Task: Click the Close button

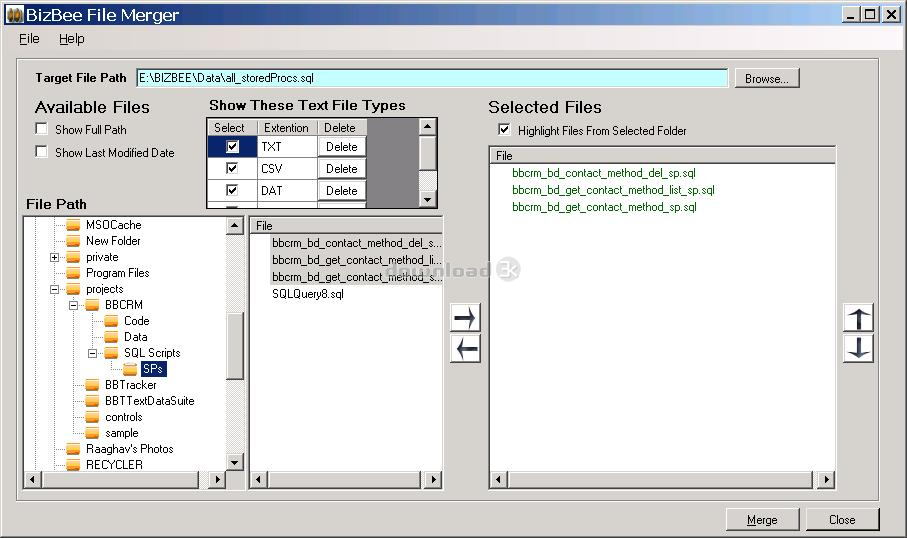Action: point(842,519)
